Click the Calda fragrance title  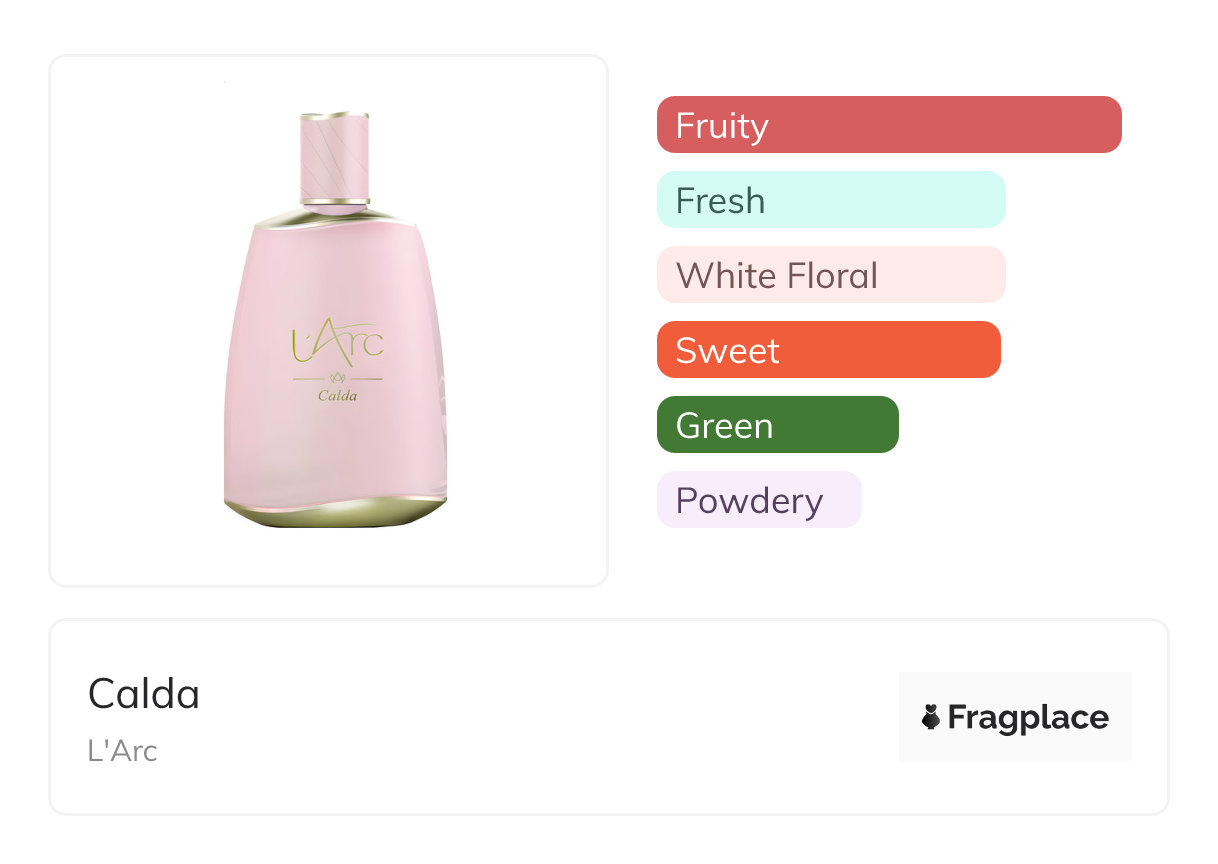(x=144, y=694)
